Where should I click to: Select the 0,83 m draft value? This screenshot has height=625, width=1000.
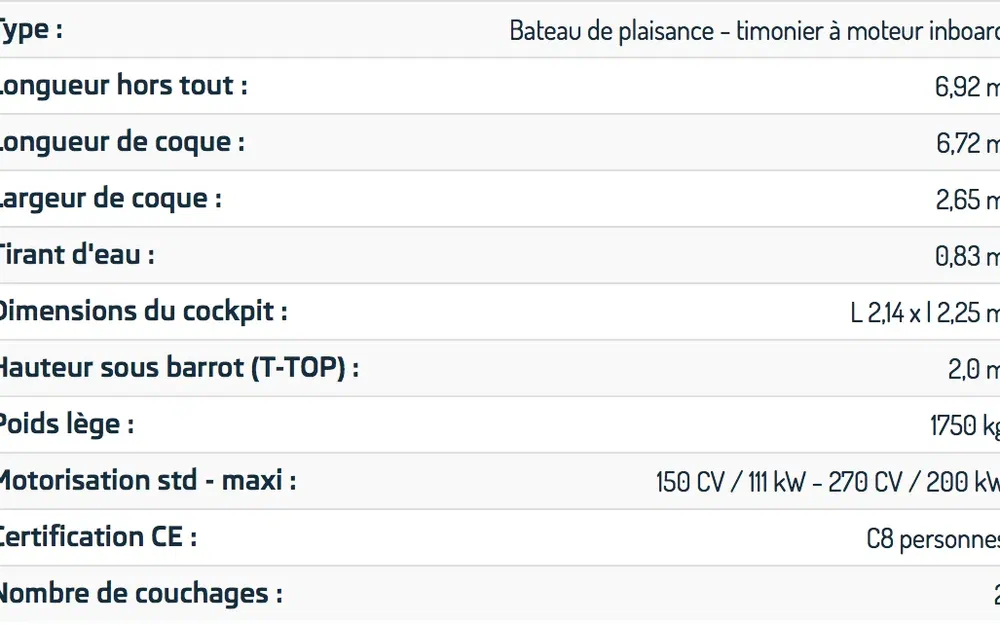point(967,256)
